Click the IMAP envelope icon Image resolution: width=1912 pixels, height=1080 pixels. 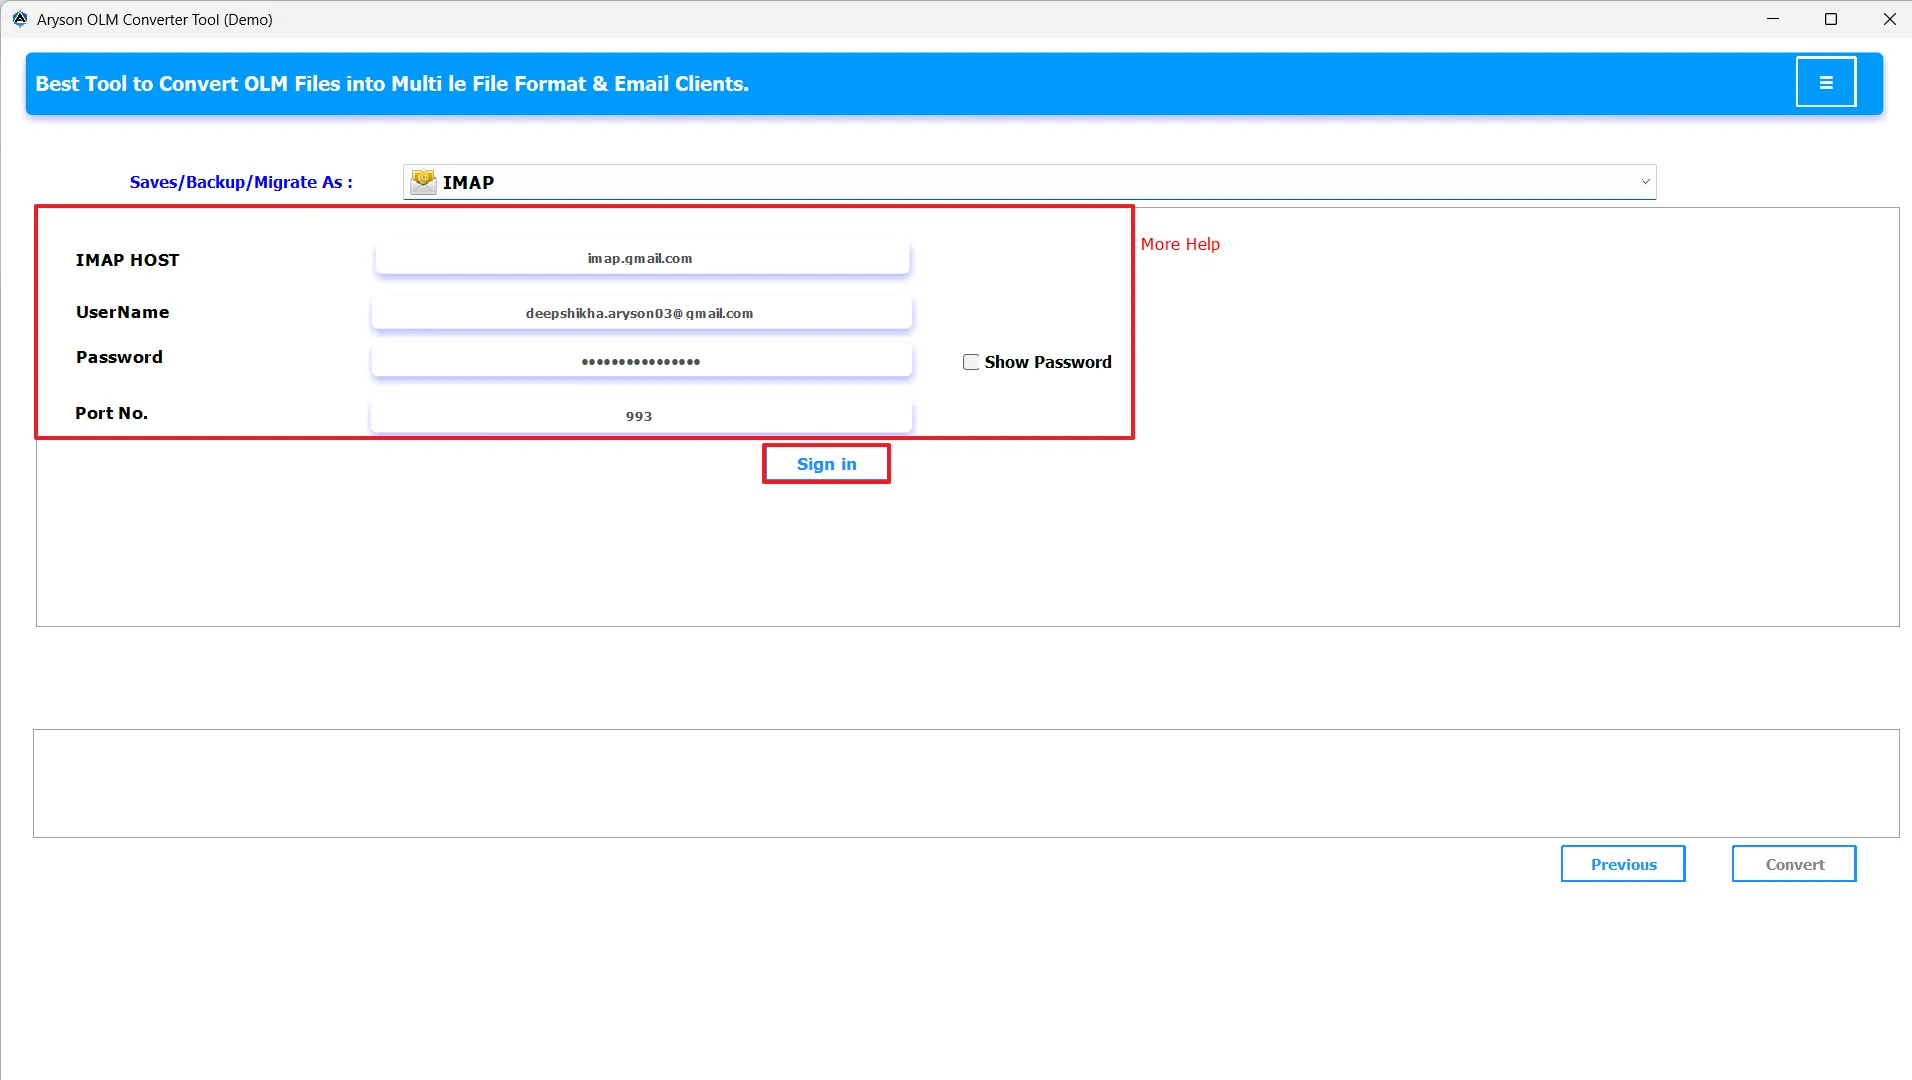[x=423, y=181]
